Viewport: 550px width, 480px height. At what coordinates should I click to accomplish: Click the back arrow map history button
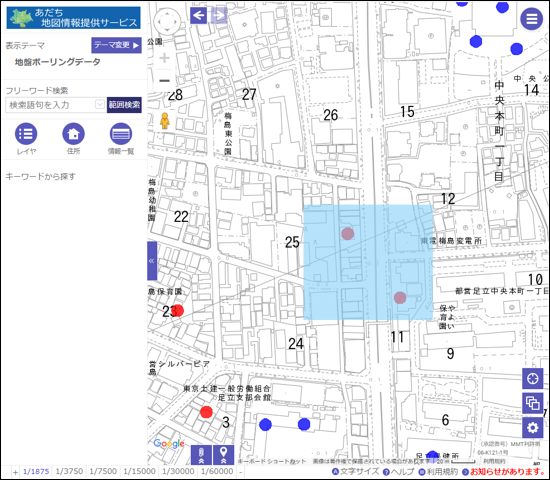point(199,15)
